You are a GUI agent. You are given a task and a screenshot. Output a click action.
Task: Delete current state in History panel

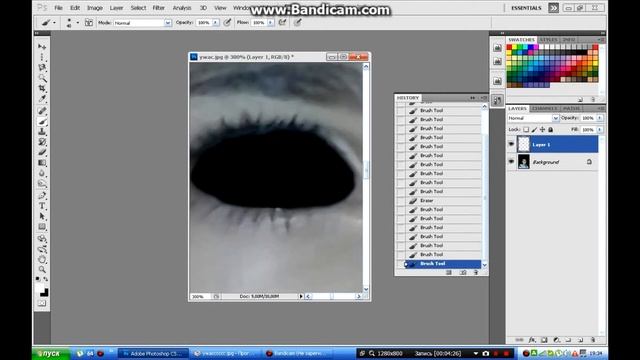[476, 272]
